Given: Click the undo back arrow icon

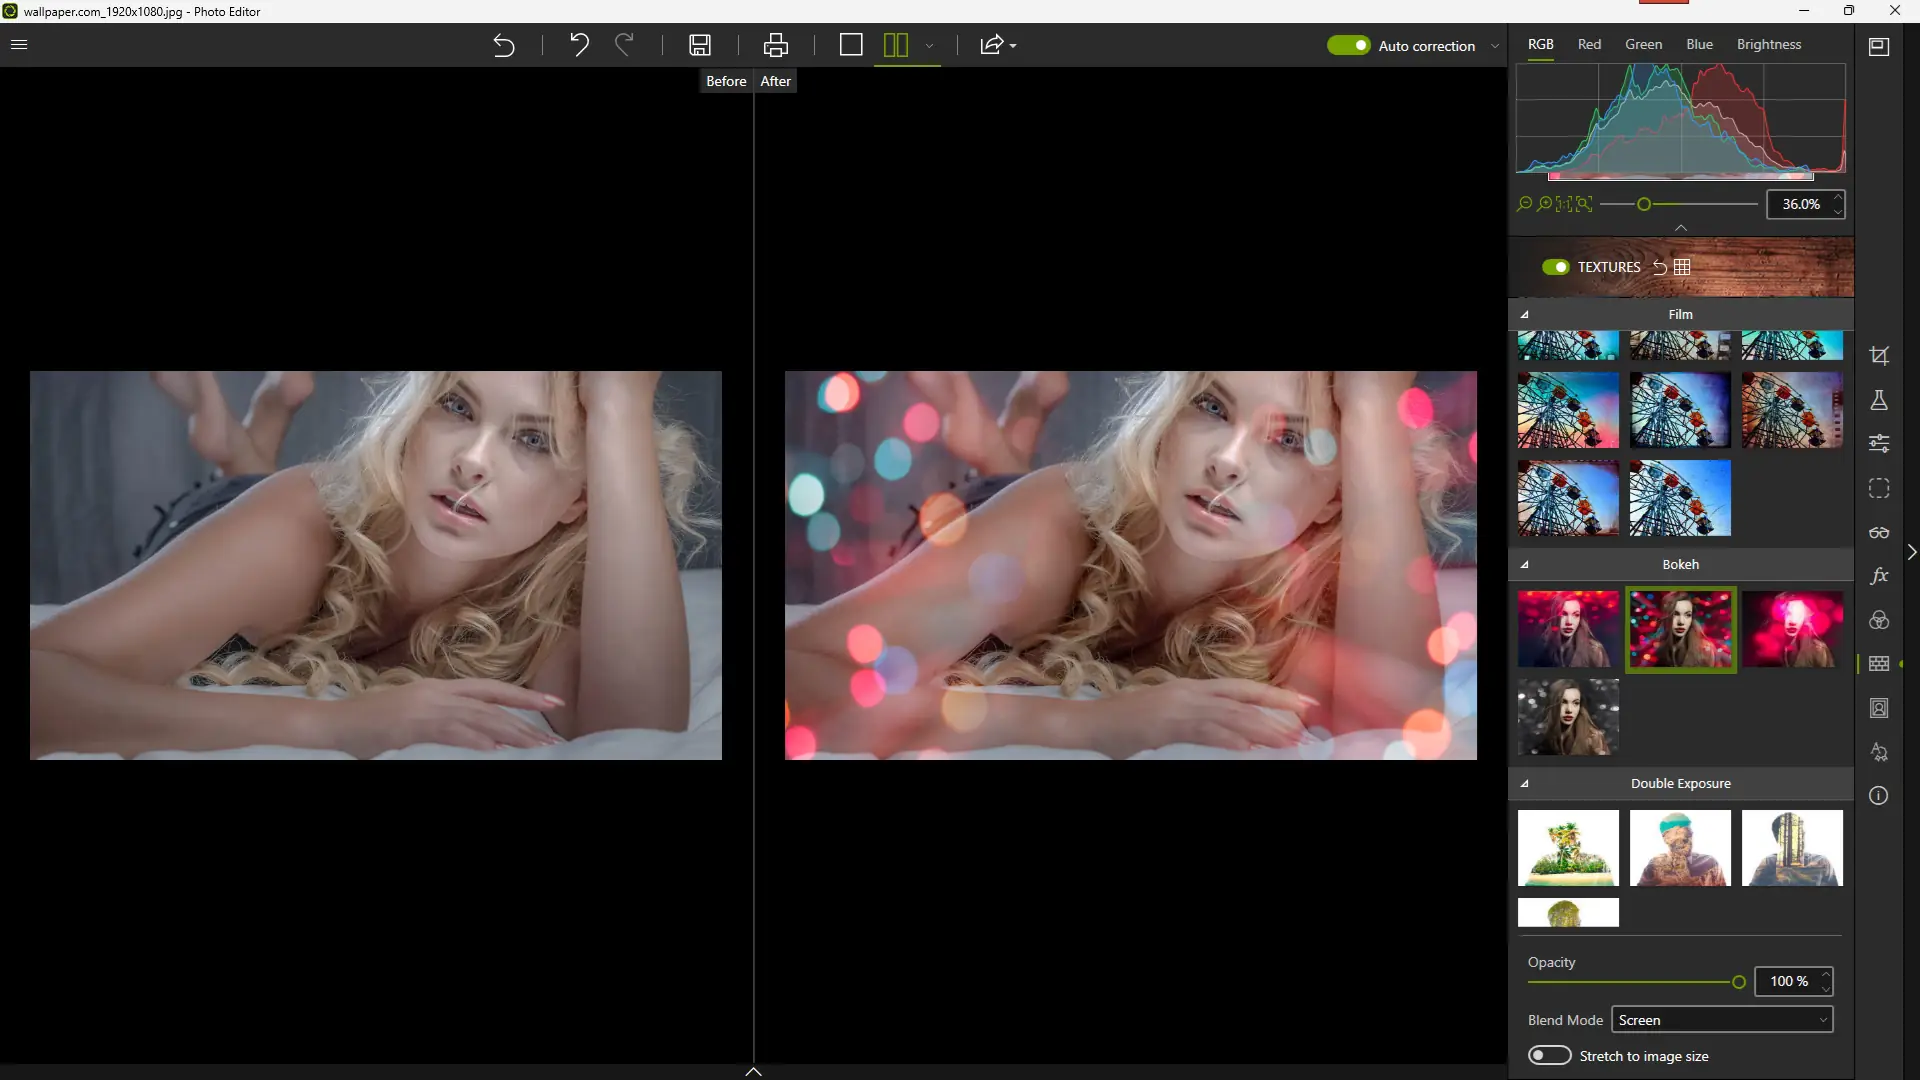Looking at the screenshot, I should point(503,45).
